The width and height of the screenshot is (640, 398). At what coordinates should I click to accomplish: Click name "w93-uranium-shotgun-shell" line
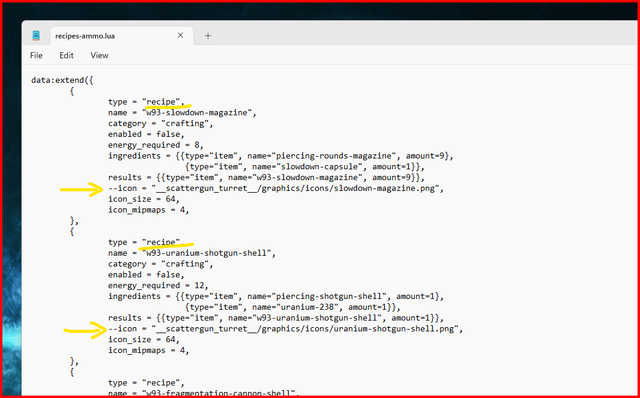click(x=192, y=253)
